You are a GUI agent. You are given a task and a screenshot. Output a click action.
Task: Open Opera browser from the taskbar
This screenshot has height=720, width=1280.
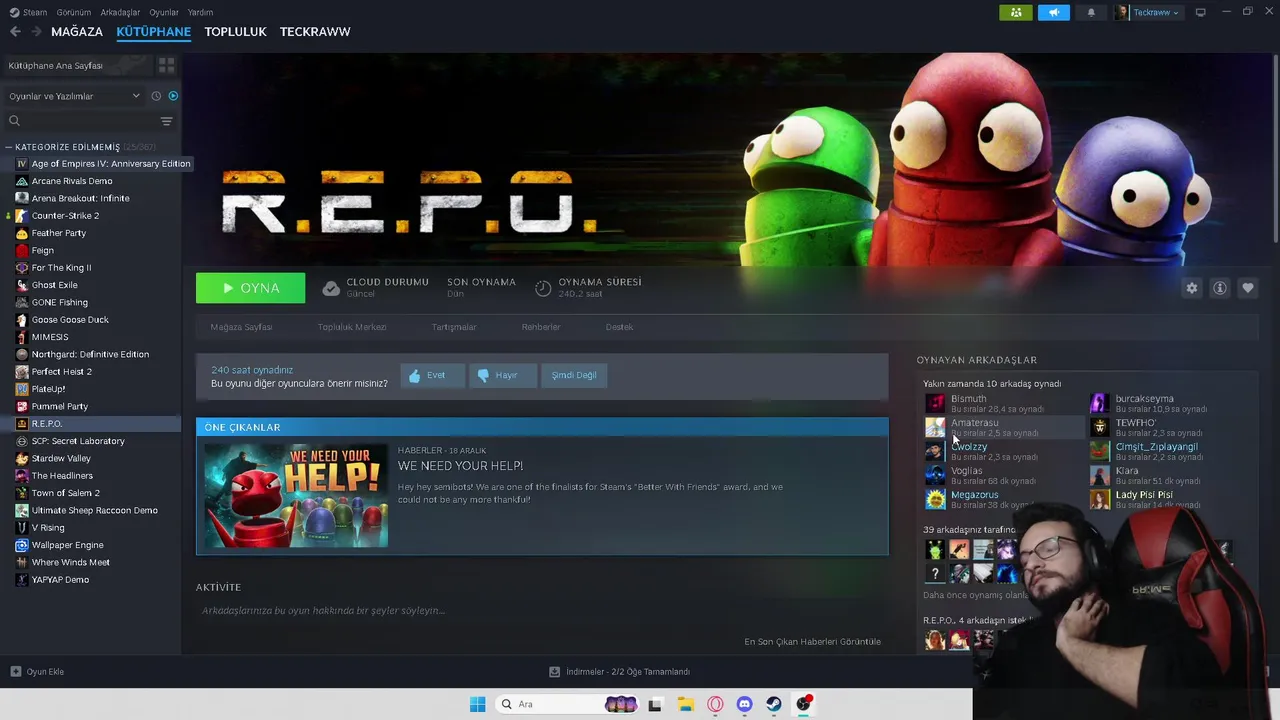coord(715,704)
